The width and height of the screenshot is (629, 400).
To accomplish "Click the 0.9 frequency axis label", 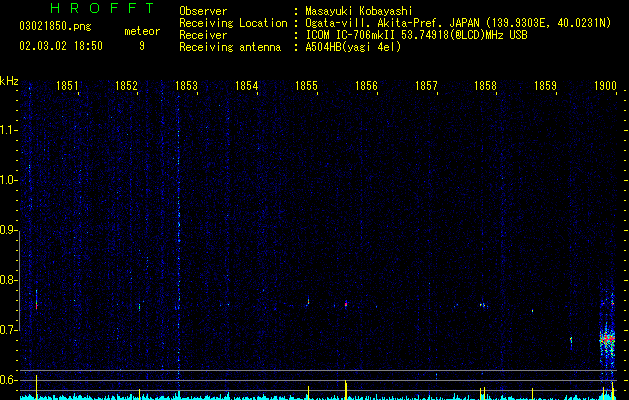I will coord(9,230).
